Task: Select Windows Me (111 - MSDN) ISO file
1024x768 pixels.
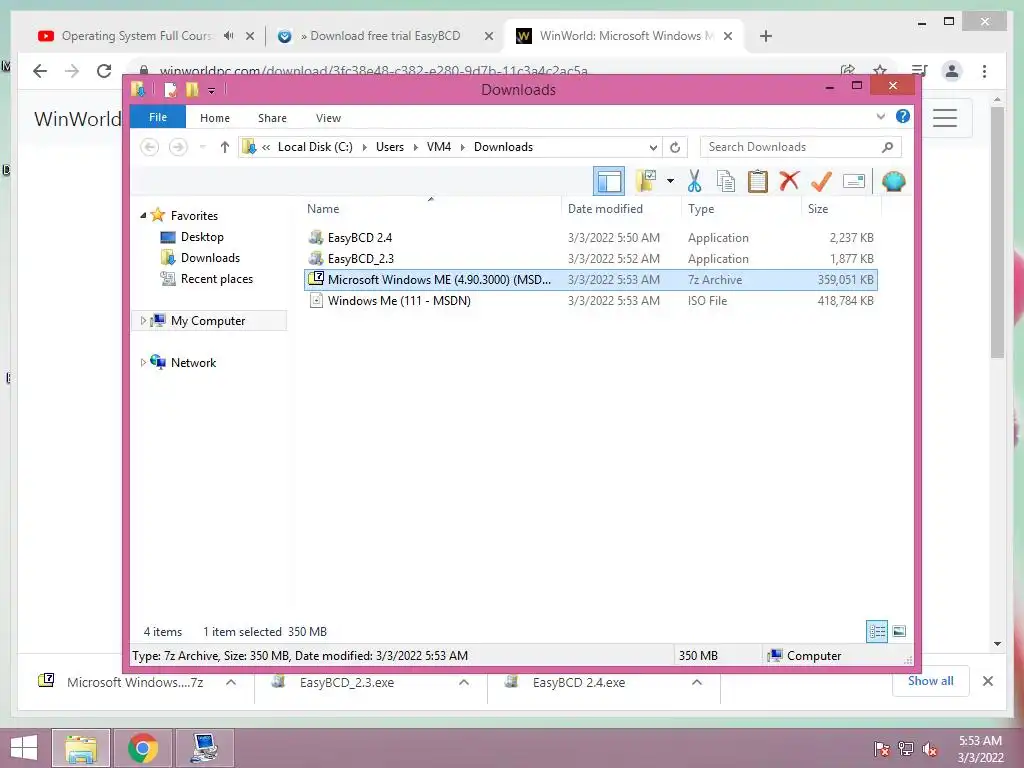Action: coord(591,300)
